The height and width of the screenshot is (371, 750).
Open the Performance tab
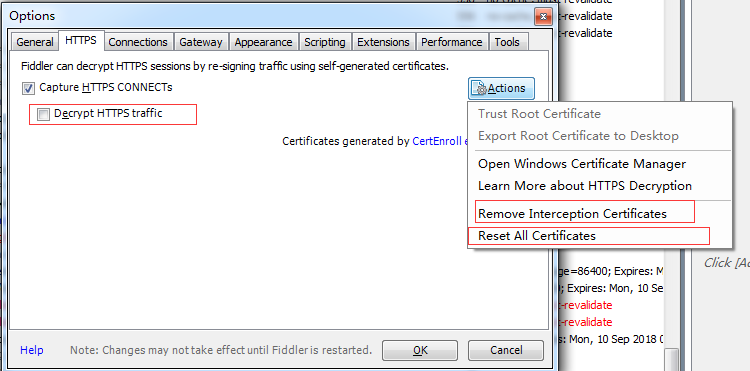tap(452, 42)
